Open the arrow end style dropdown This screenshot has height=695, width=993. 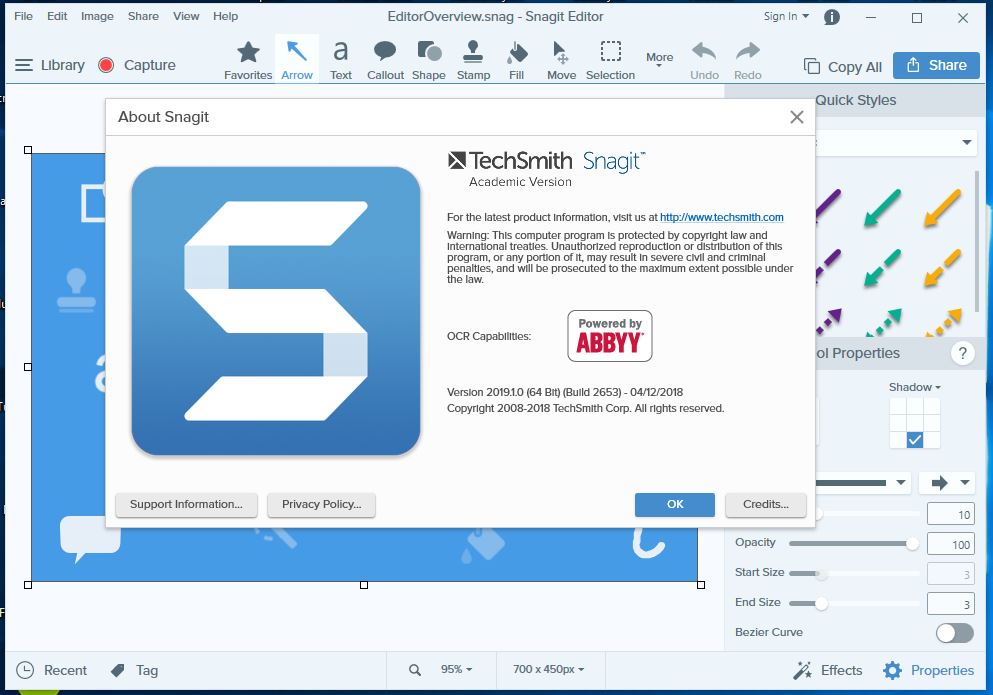pyautogui.click(x=947, y=483)
